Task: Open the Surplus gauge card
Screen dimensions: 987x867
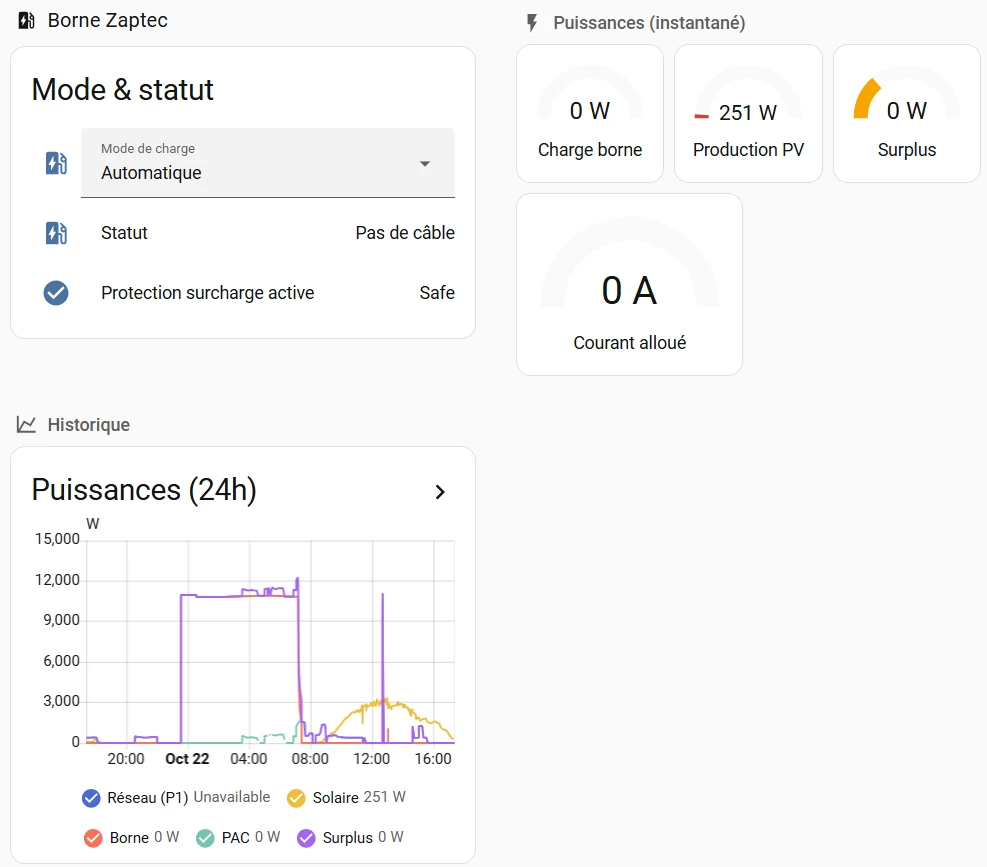Action: tap(907, 113)
